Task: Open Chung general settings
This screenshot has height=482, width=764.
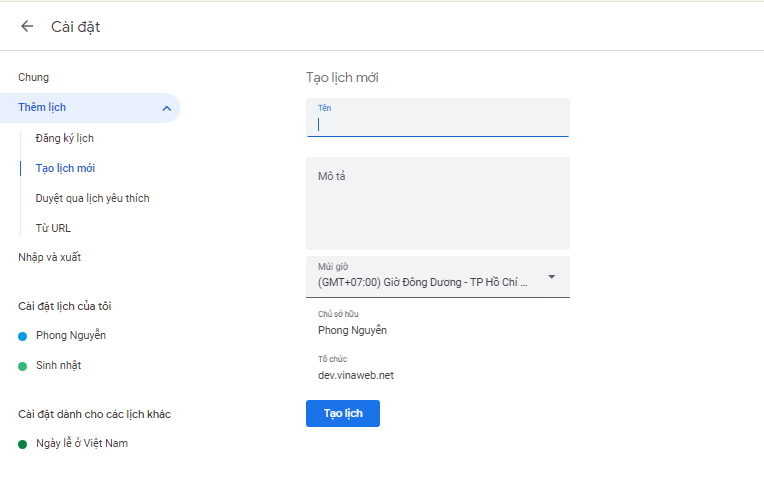Action: tap(33, 77)
